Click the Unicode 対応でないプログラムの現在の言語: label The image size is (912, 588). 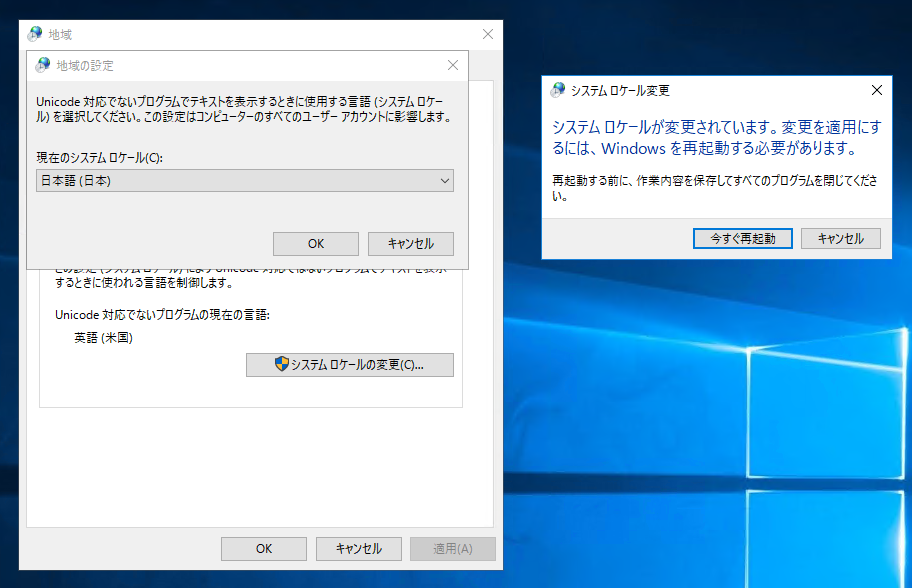162,315
